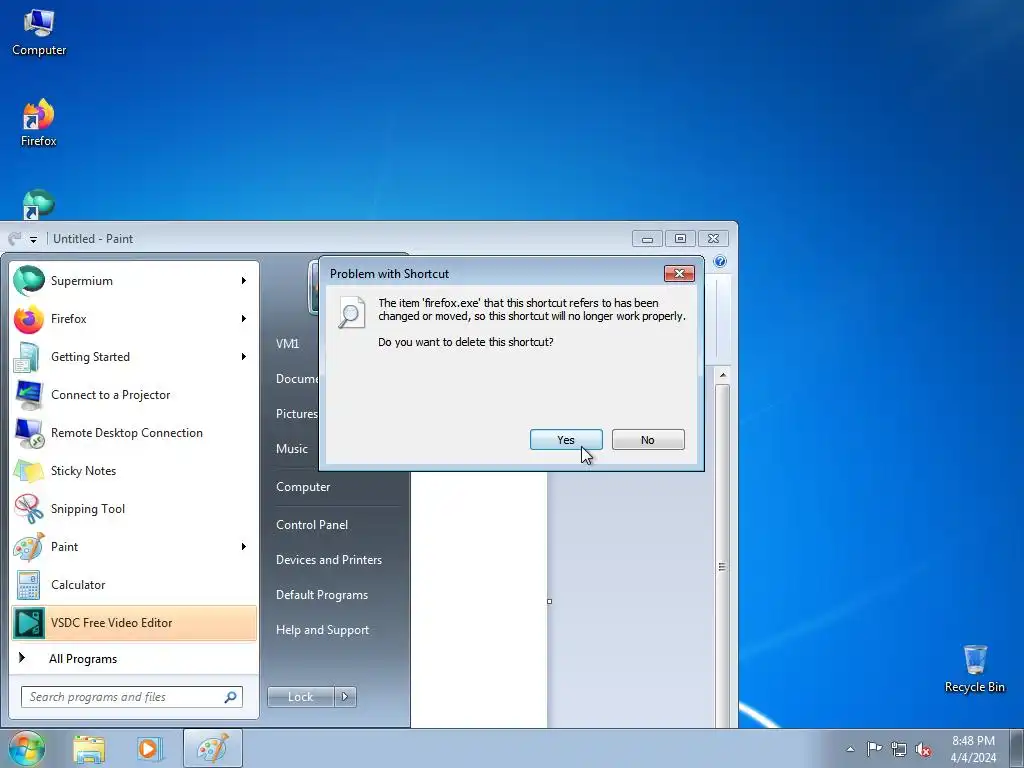Click the Paint Help question mark icon
Image resolution: width=1024 pixels, height=768 pixels.
720,261
